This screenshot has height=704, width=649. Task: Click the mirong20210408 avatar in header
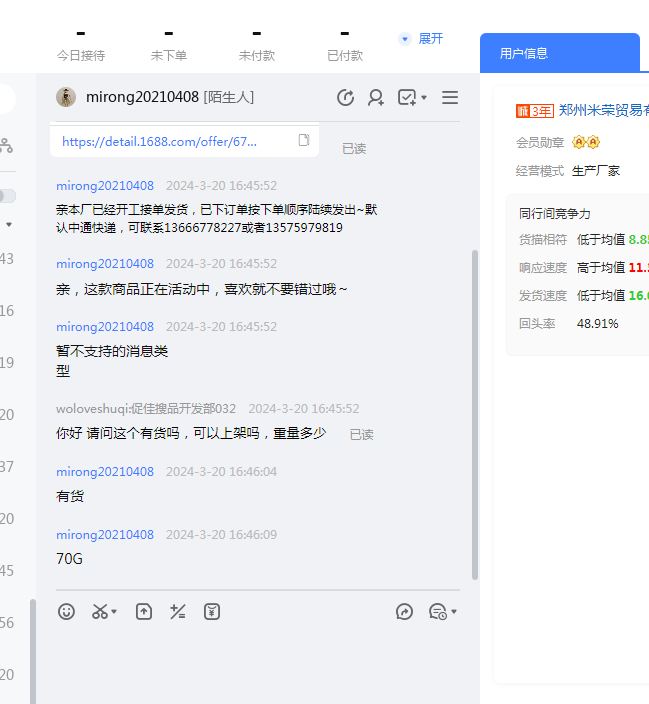click(x=66, y=97)
